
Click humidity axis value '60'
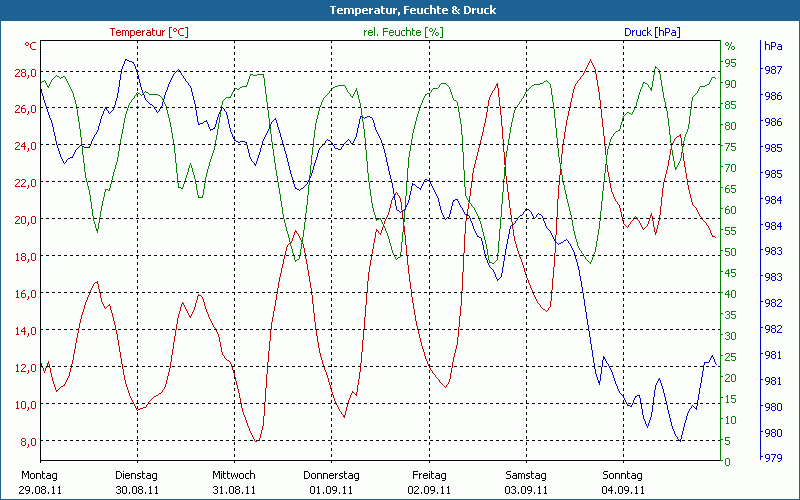731,210
